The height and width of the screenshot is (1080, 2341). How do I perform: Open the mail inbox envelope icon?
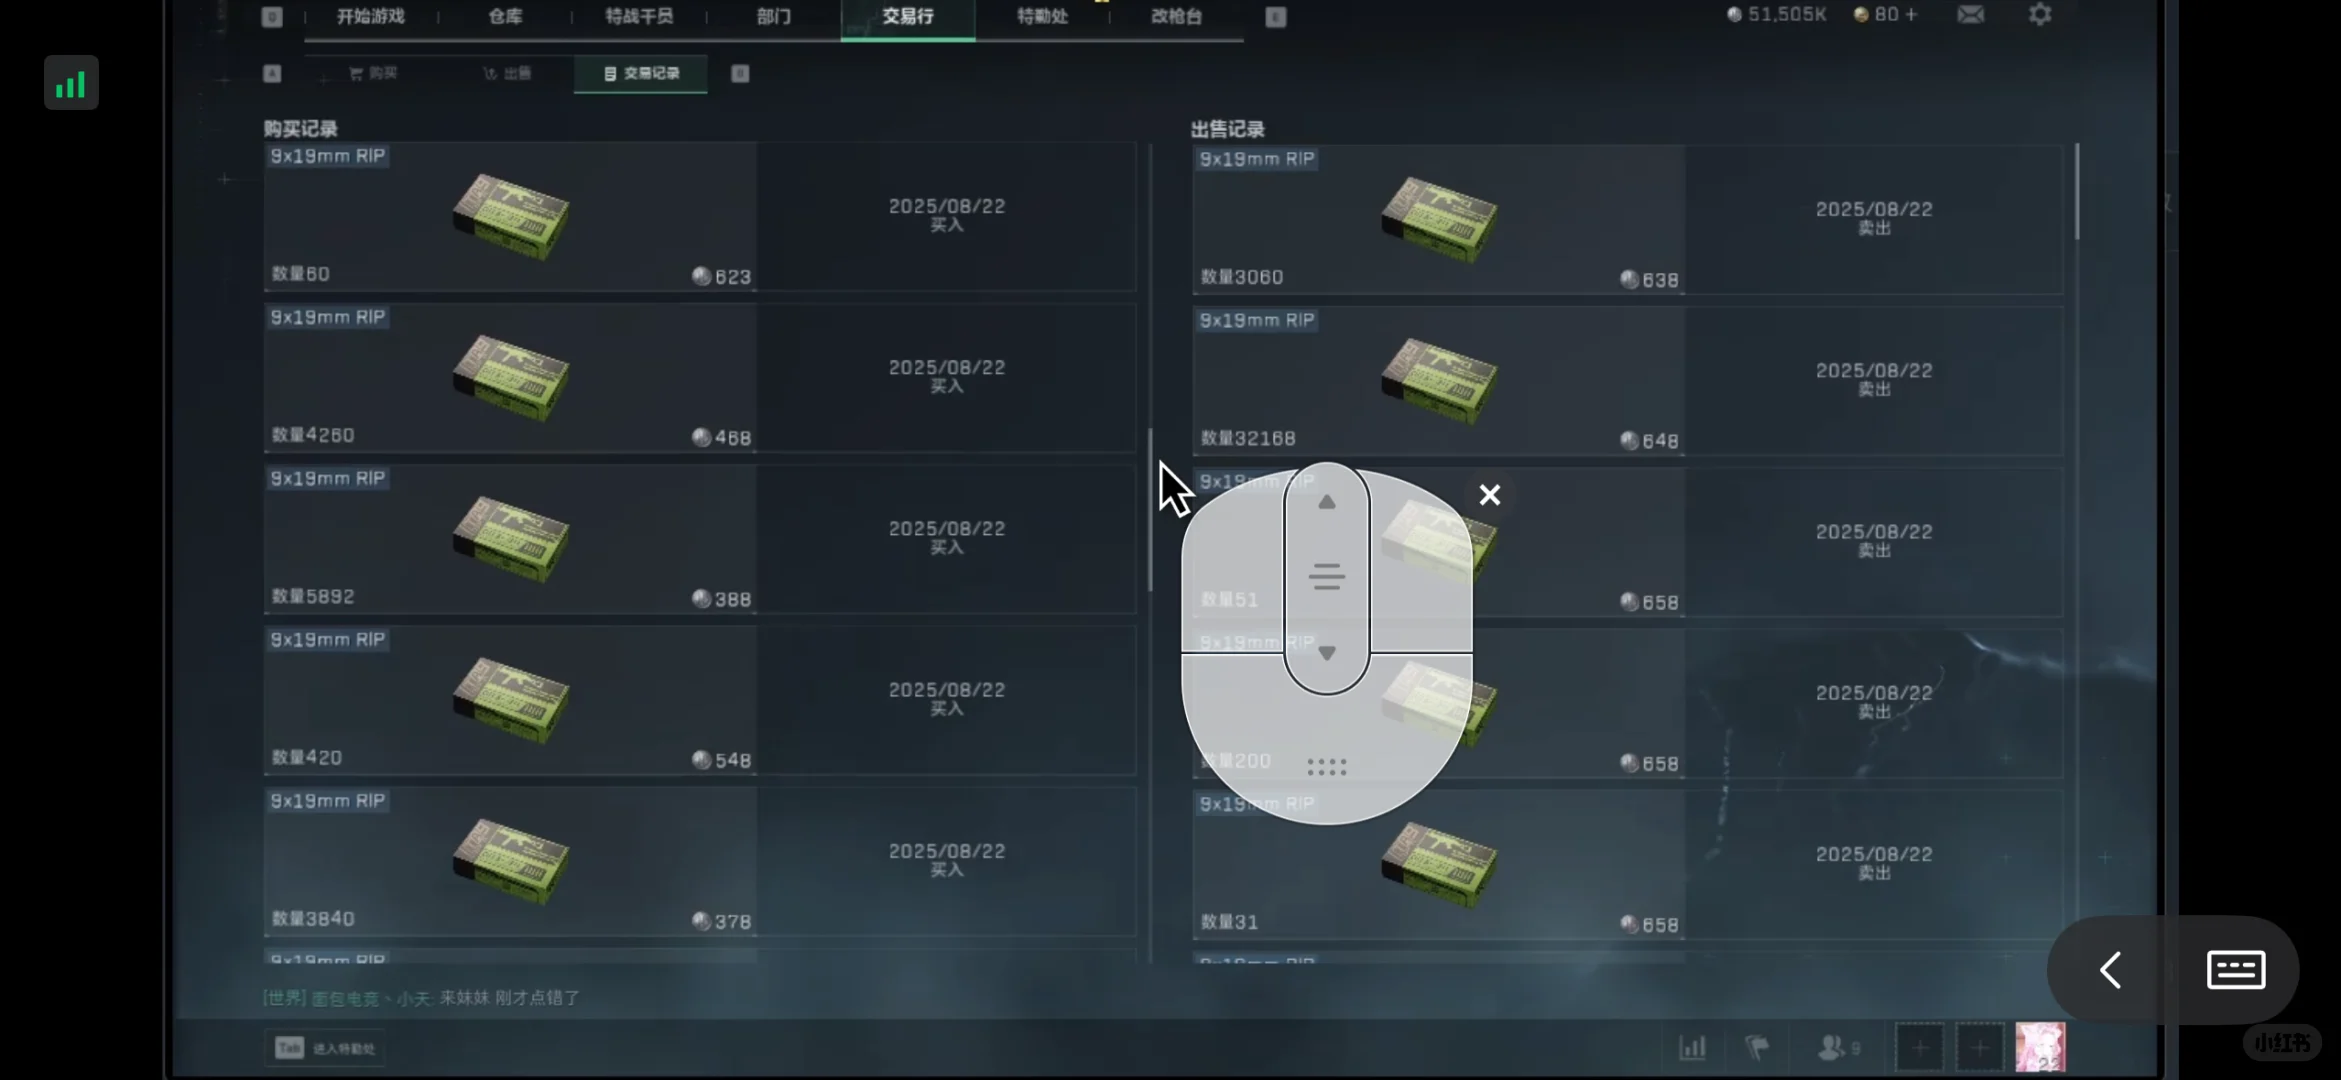(1970, 15)
